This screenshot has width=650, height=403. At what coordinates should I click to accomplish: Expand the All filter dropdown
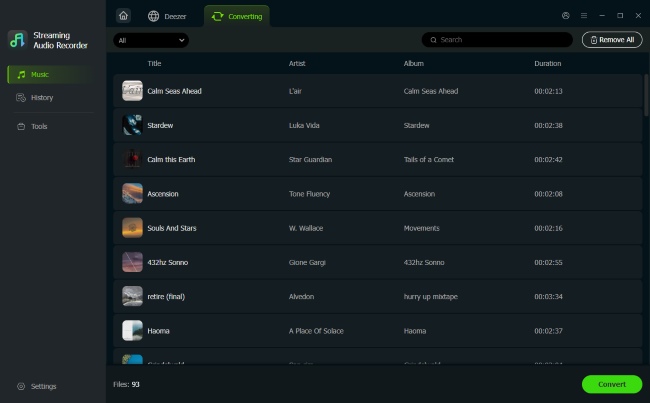coord(151,40)
